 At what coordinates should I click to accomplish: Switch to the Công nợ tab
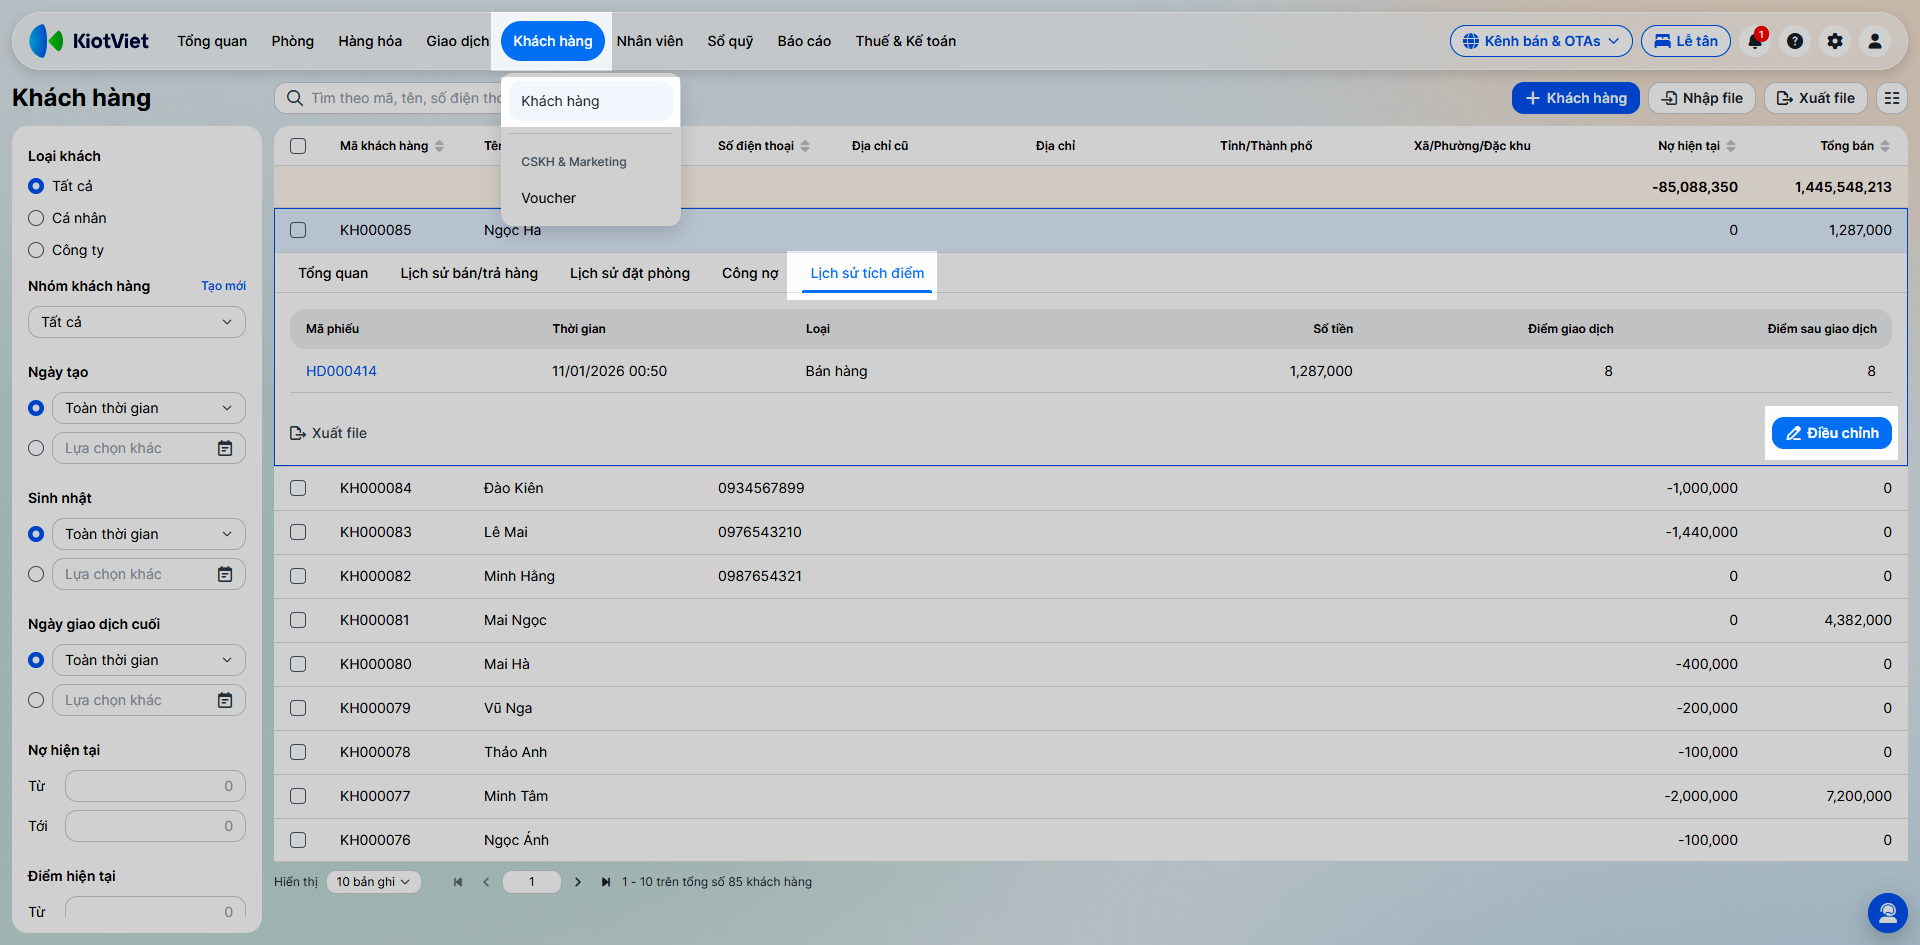(750, 273)
